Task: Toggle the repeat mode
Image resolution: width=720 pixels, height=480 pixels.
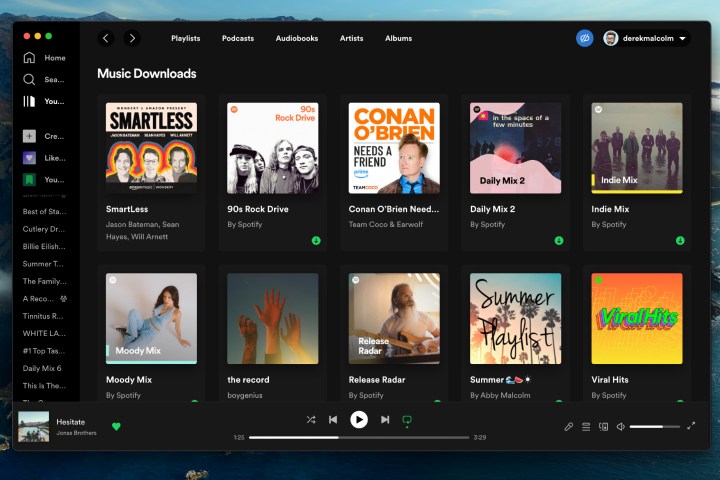Action: [x=407, y=421]
